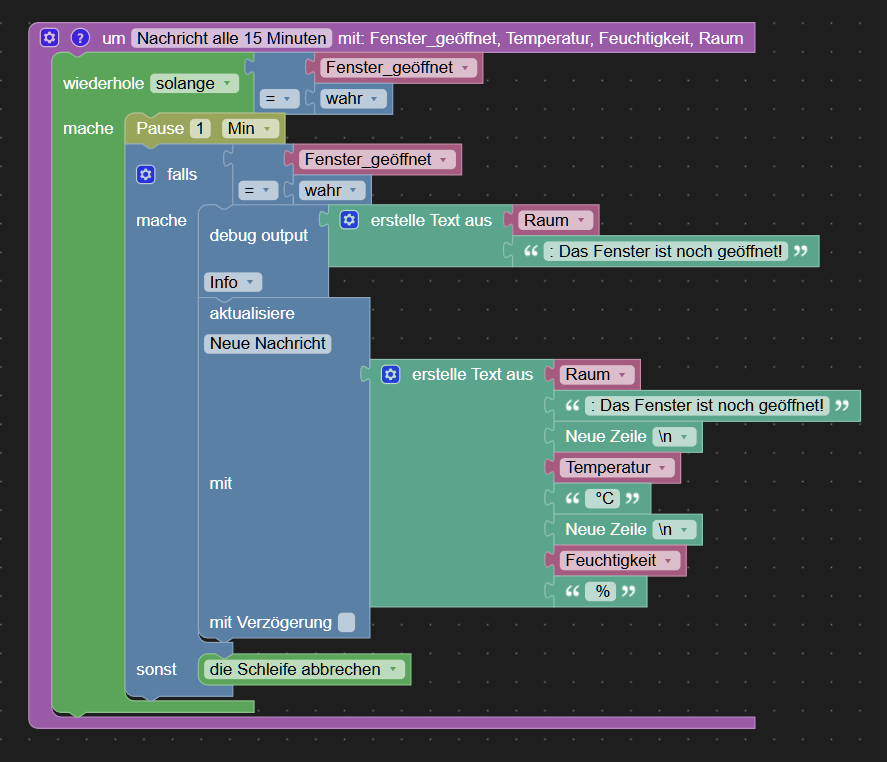Open the Min unit dropdown
This screenshot has width=887, height=762.
[x=250, y=128]
